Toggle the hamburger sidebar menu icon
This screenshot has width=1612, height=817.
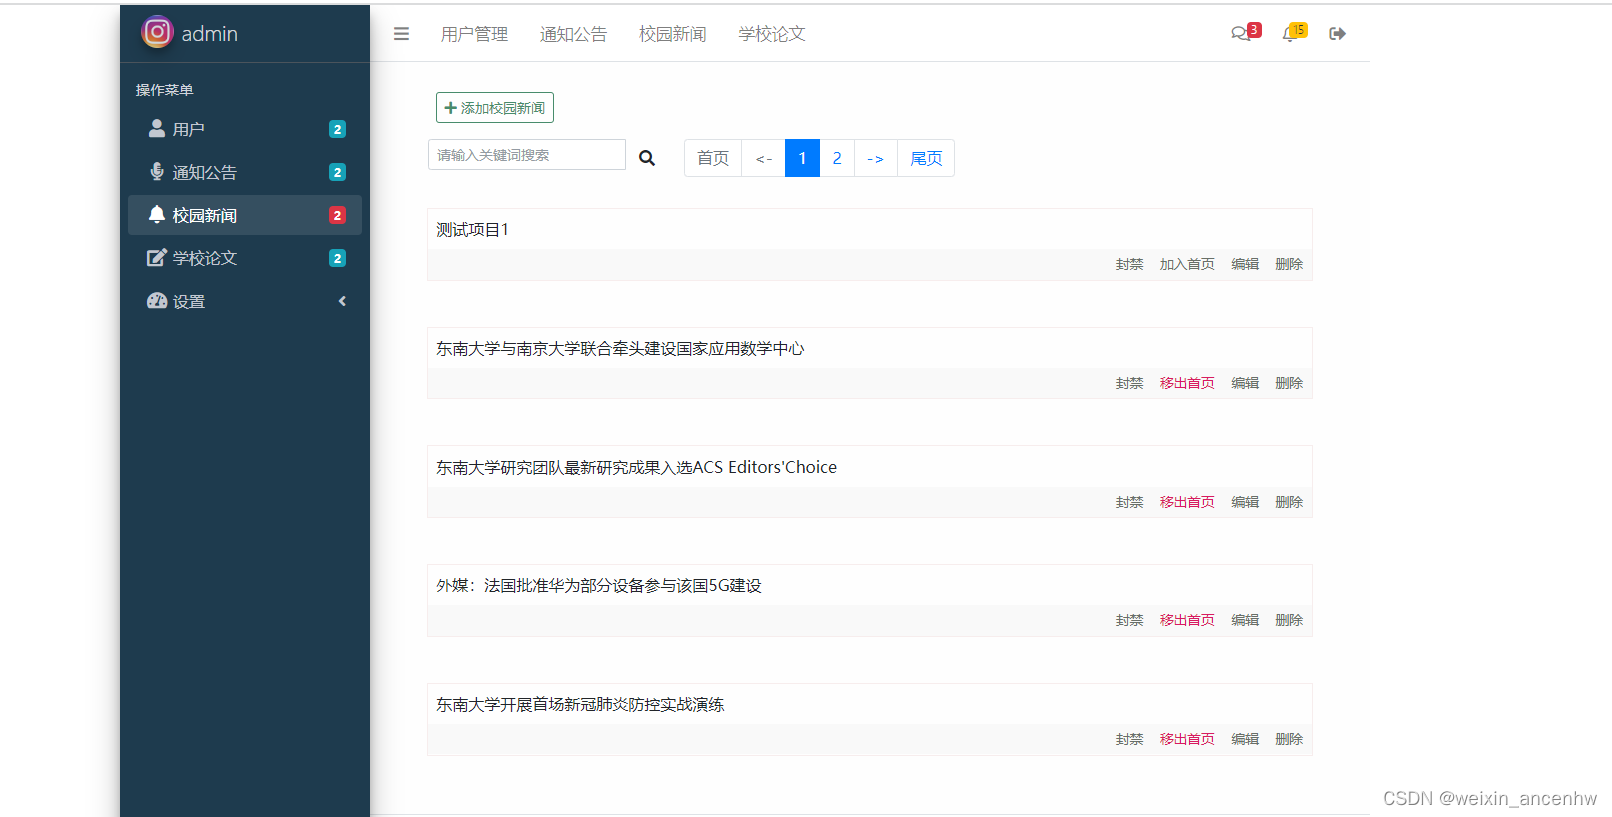401,34
